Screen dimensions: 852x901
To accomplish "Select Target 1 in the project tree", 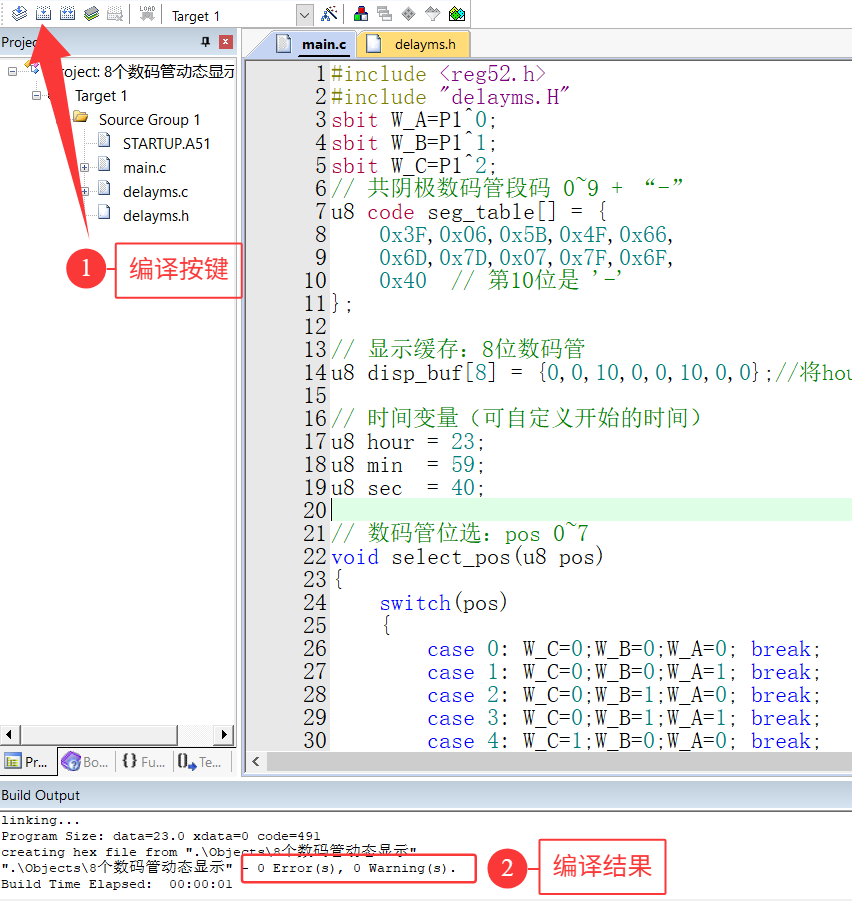I will (101, 96).
